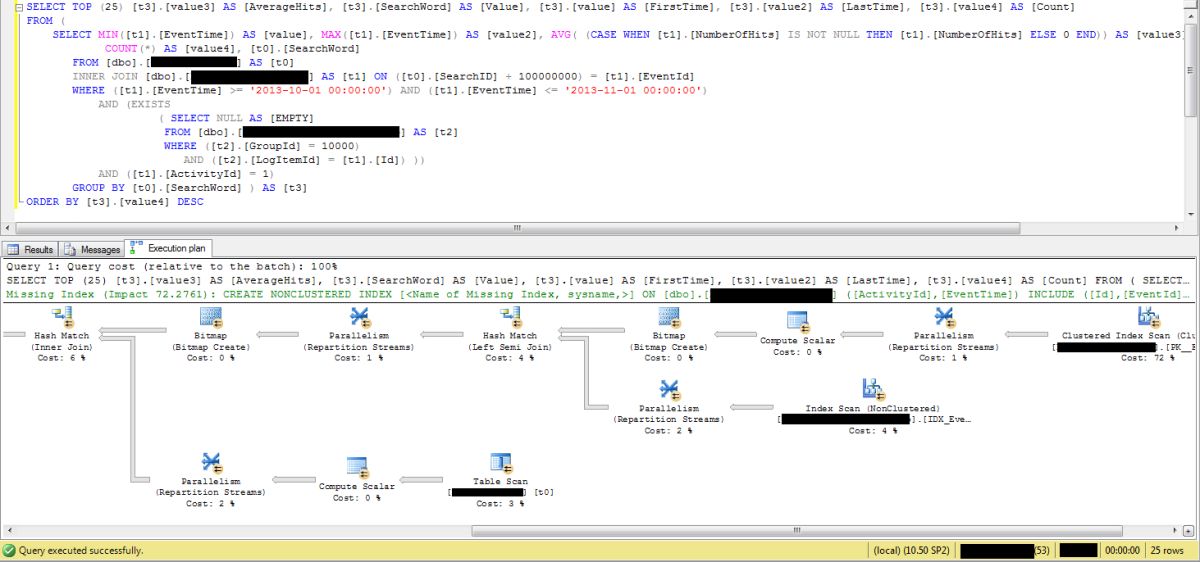1200x562 pixels.
Task: Select the Parallelism icon beside Index Scan (NonClustered)
Action: (x=669, y=389)
